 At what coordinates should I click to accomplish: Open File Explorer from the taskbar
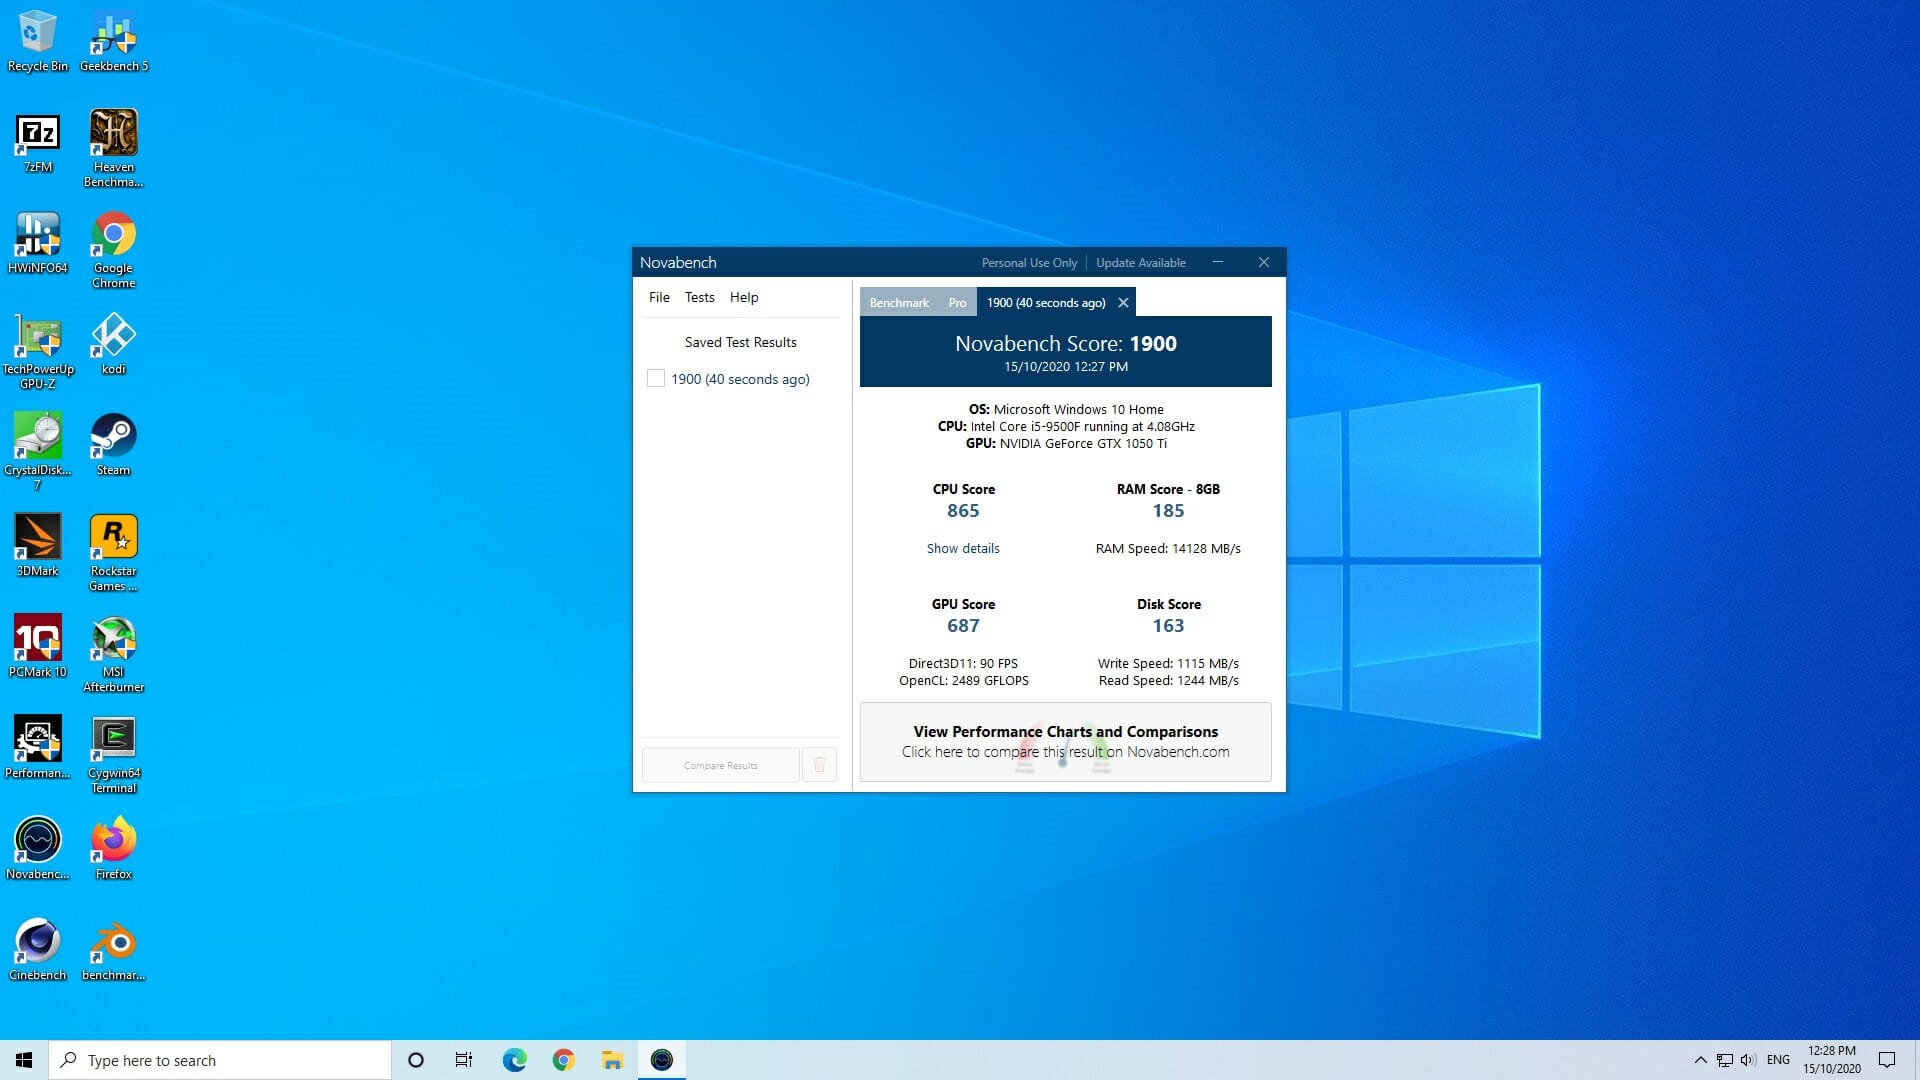pyautogui.click(x=612, y=1060)
